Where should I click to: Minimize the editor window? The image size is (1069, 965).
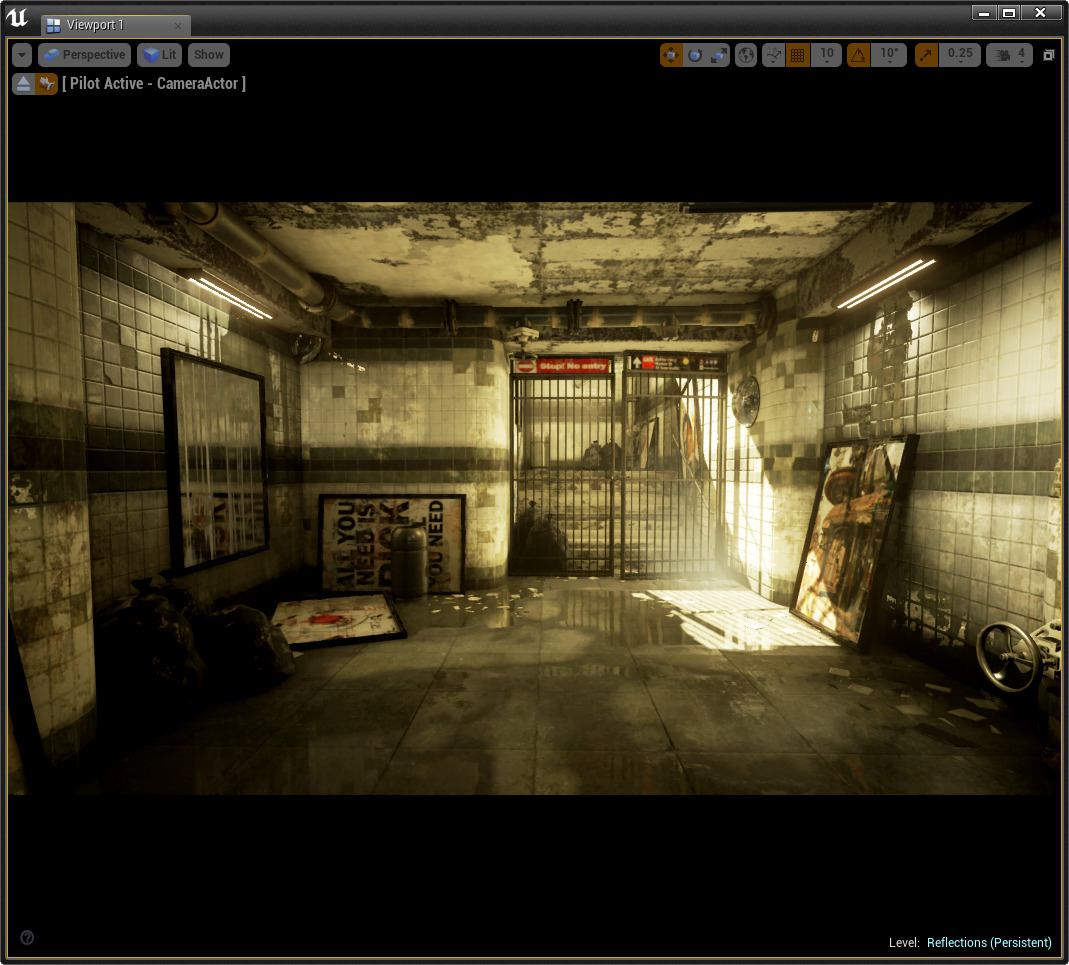pyautogui.click(x=984, y=13)
